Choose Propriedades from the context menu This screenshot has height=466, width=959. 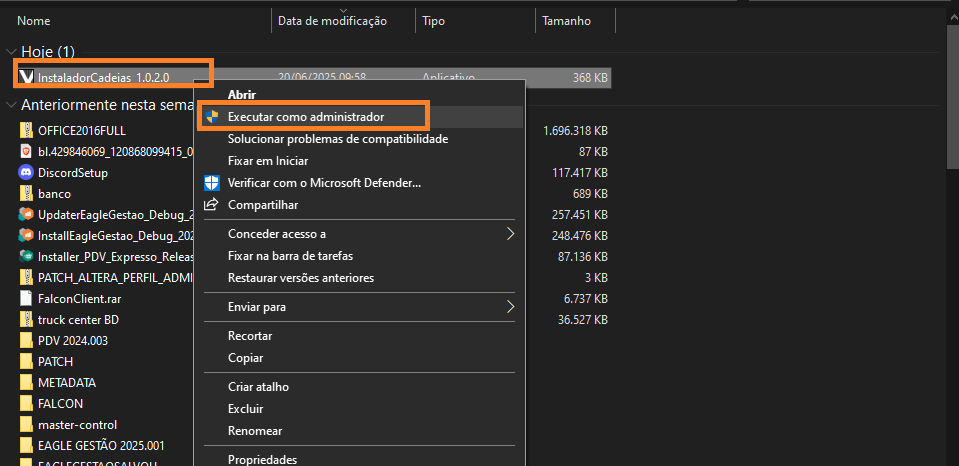(x=262, y=459)
